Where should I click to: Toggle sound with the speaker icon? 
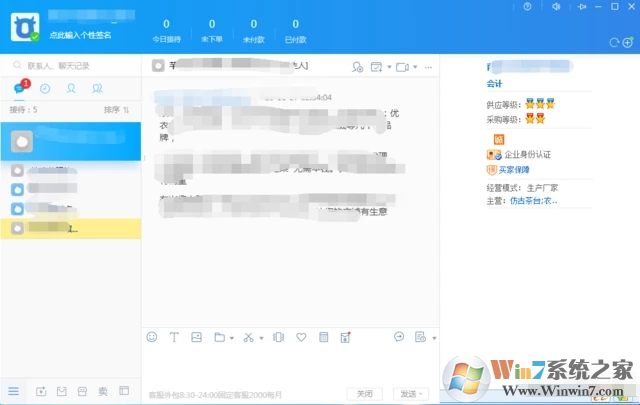[556, 7]
